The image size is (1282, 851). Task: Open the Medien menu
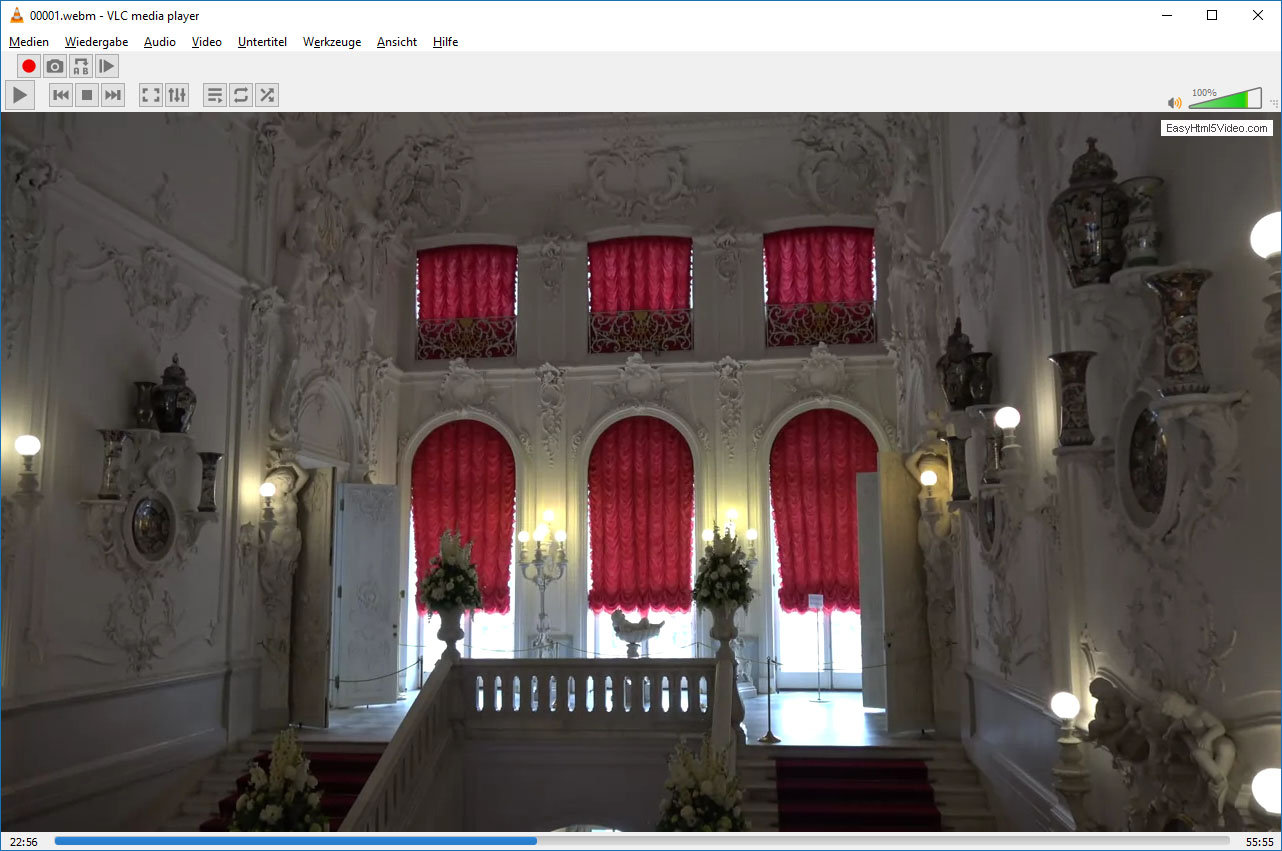(29, 42)
